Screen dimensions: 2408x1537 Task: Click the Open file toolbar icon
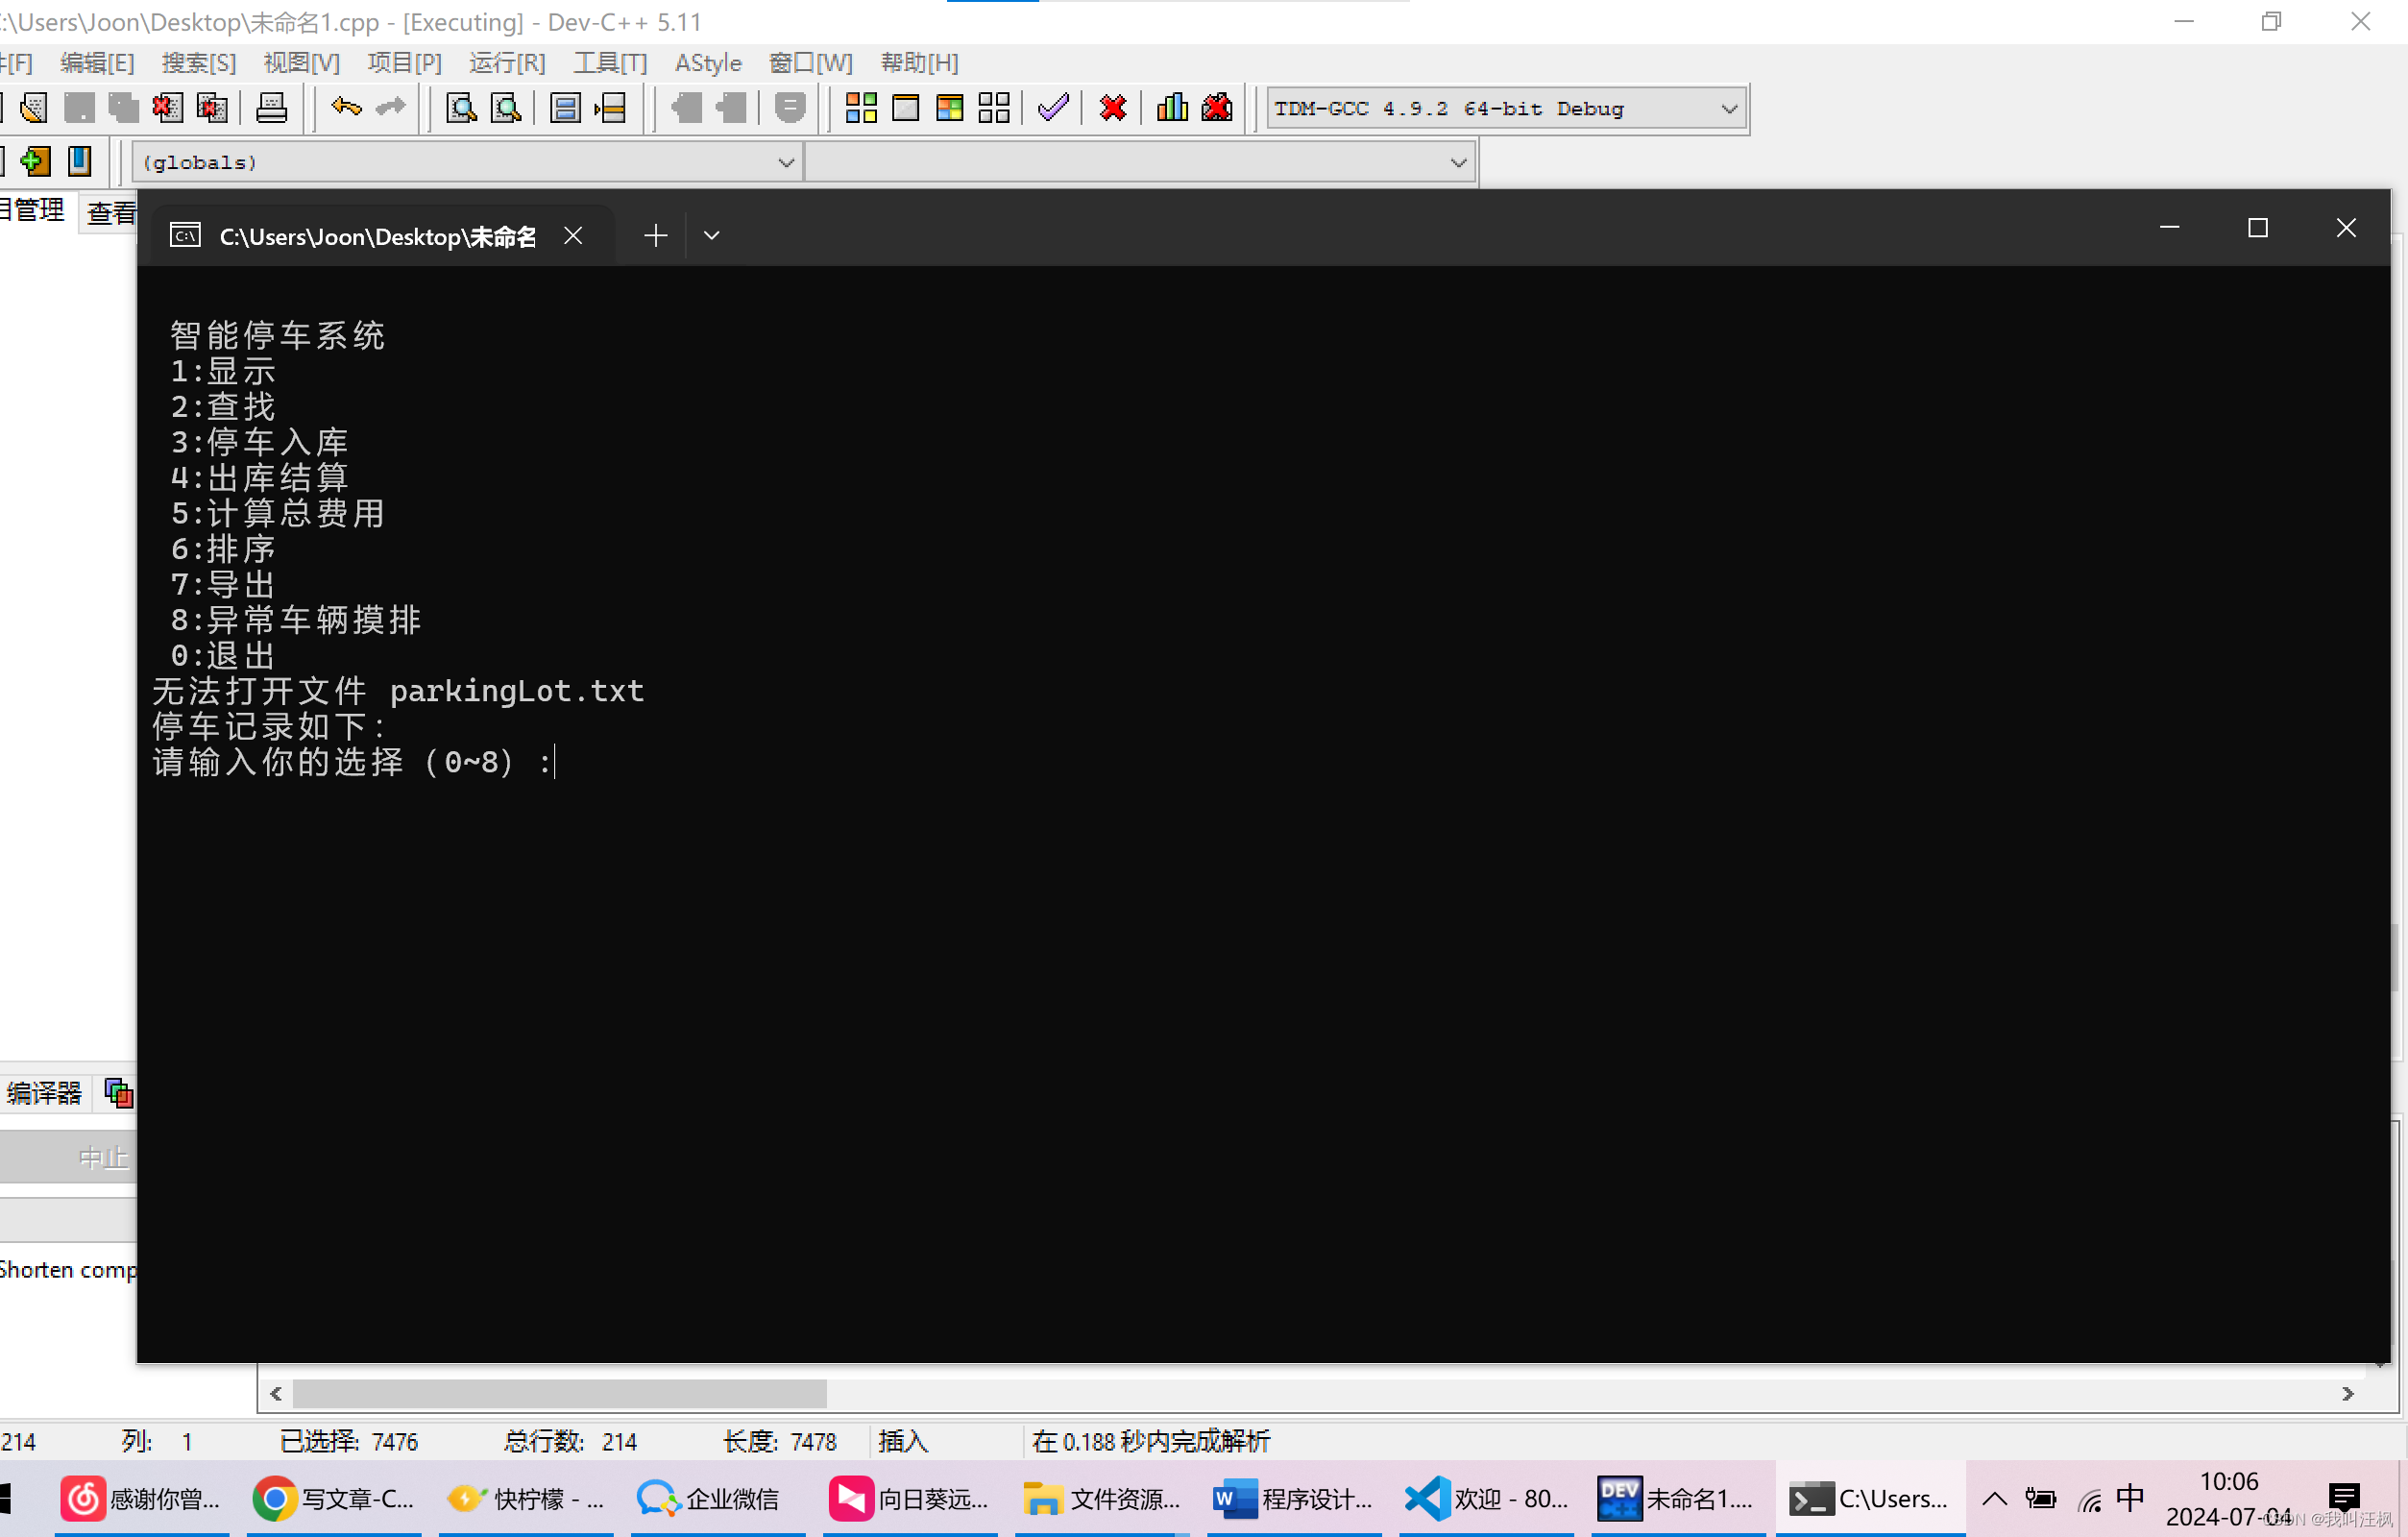[x=33, y=107]
